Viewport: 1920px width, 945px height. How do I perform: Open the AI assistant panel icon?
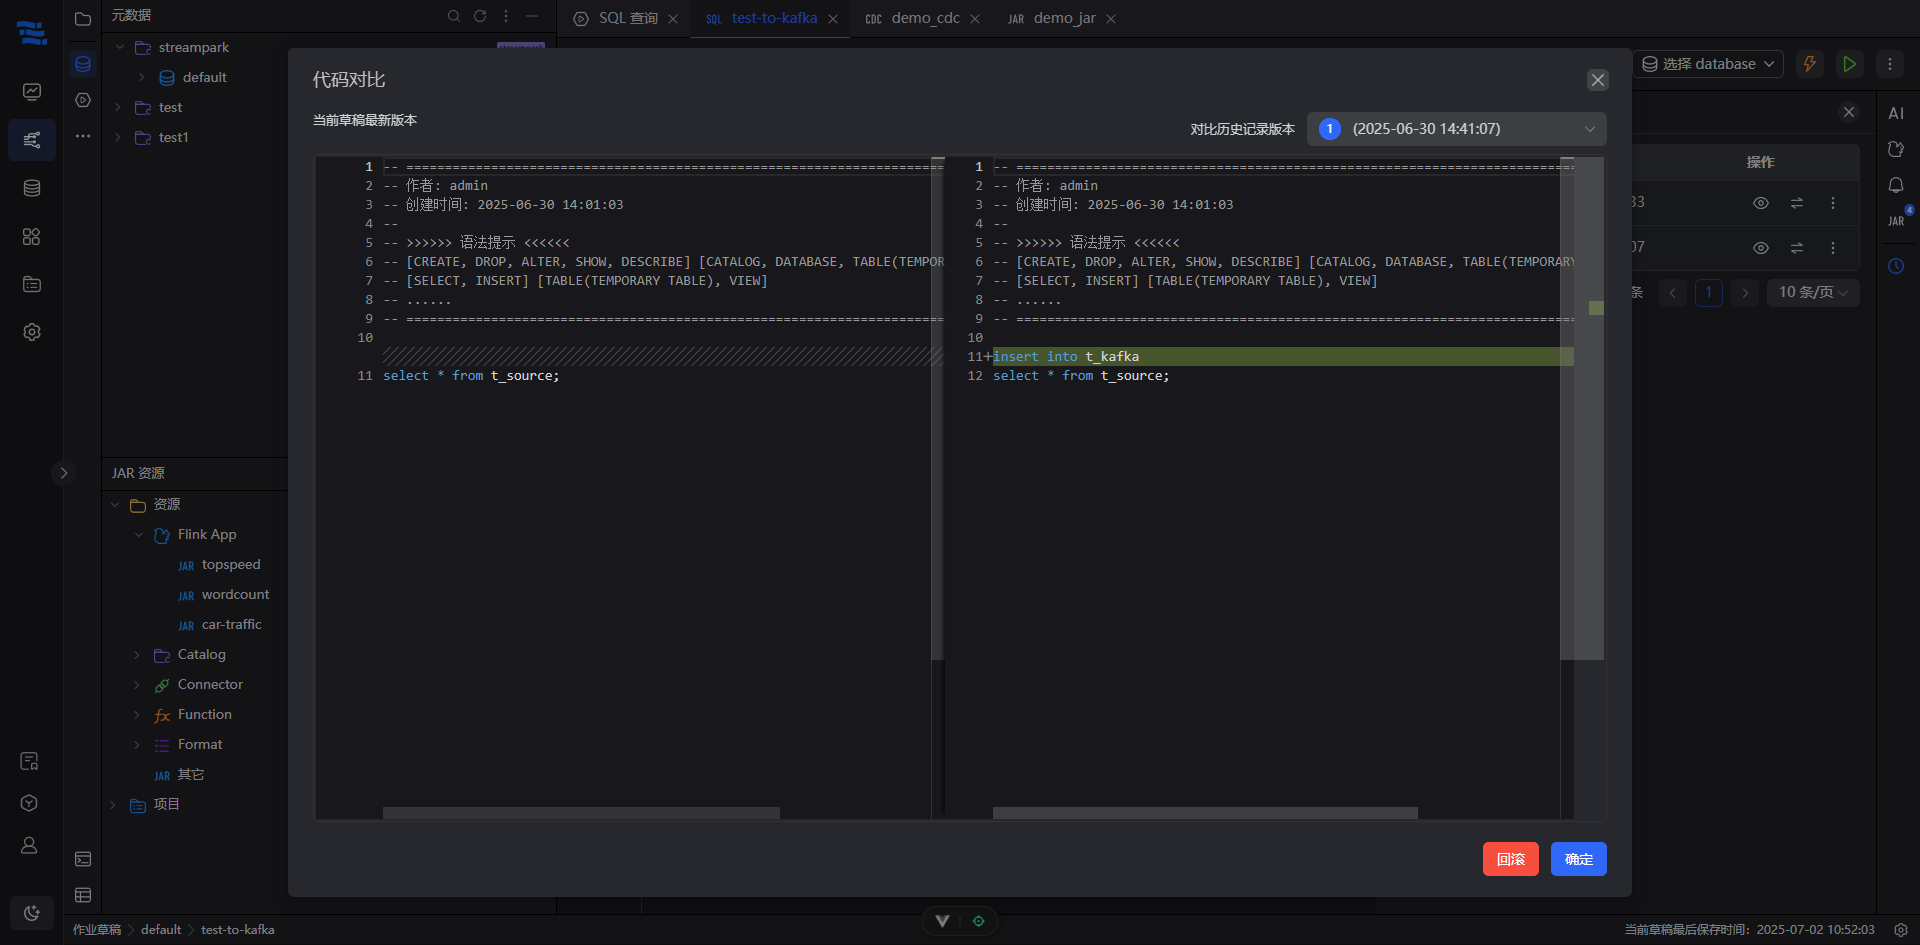tap(1896, 113)
